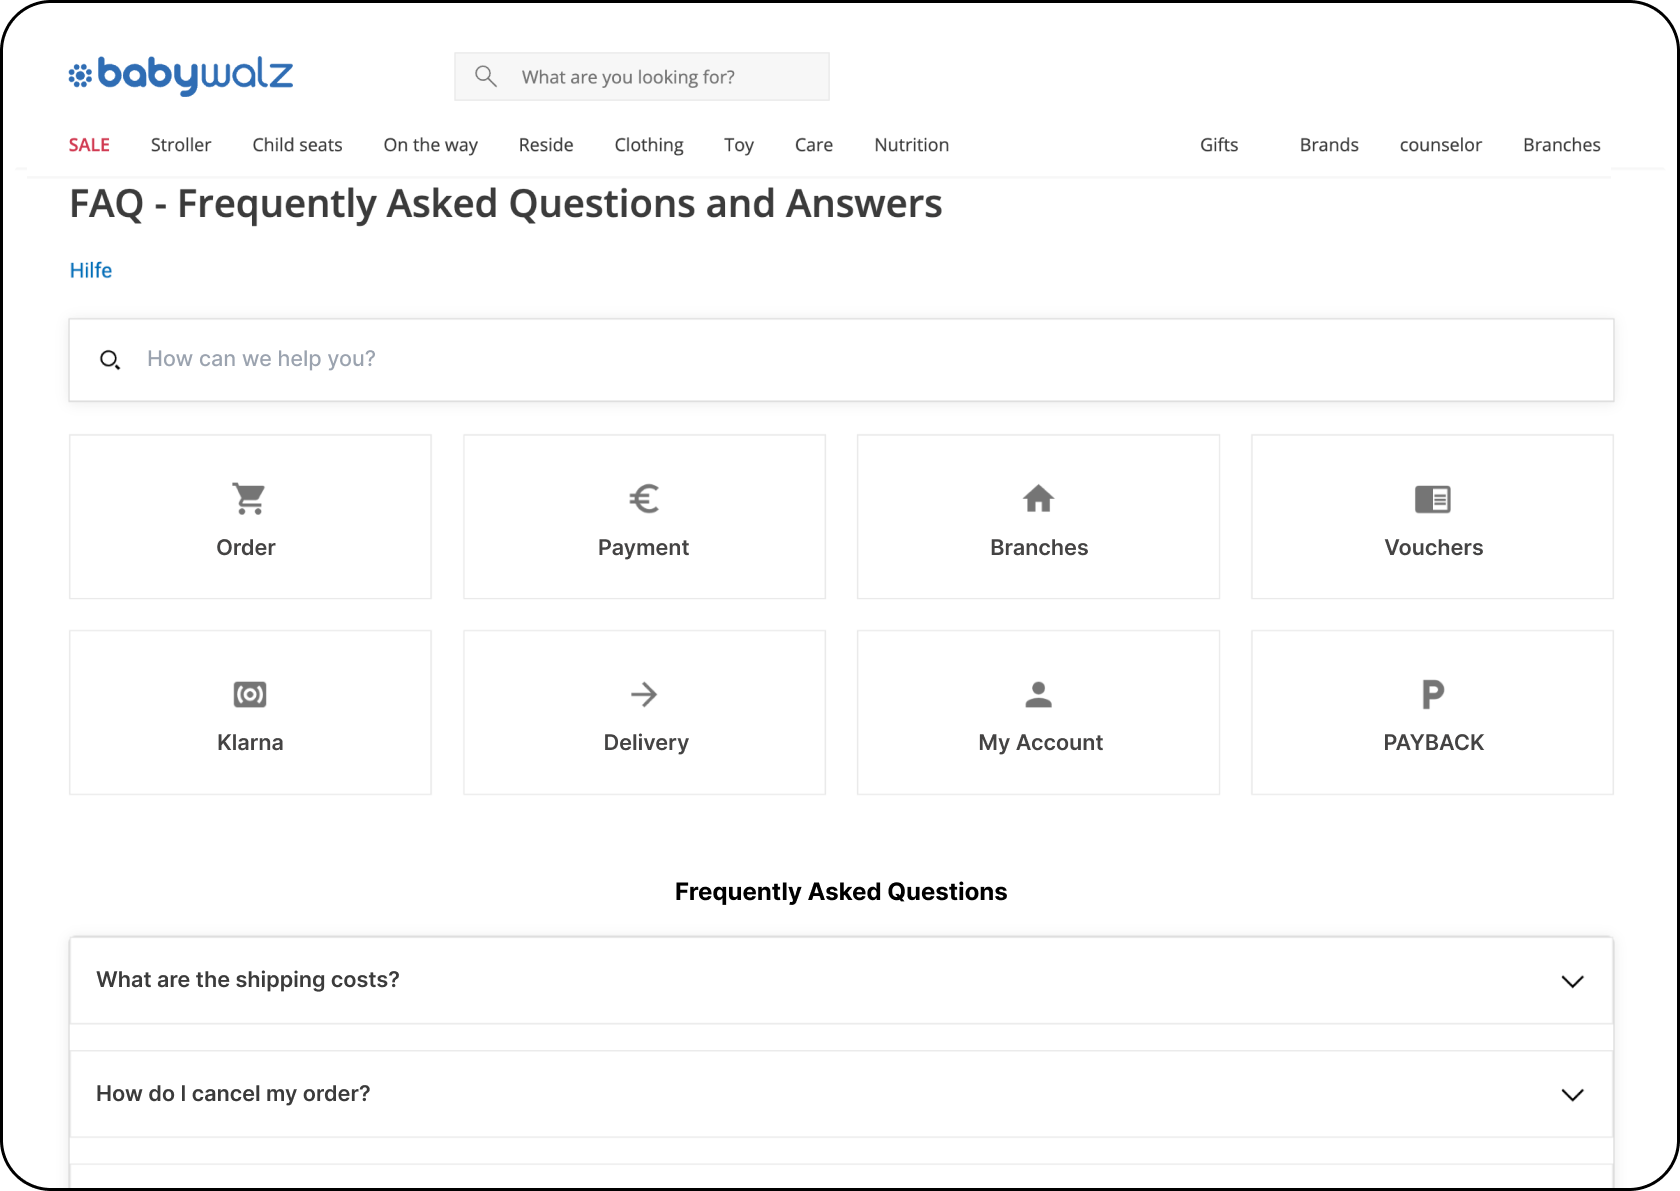
Task: Click the PAYBACK P icon
Action: (x=1432, y=694)
